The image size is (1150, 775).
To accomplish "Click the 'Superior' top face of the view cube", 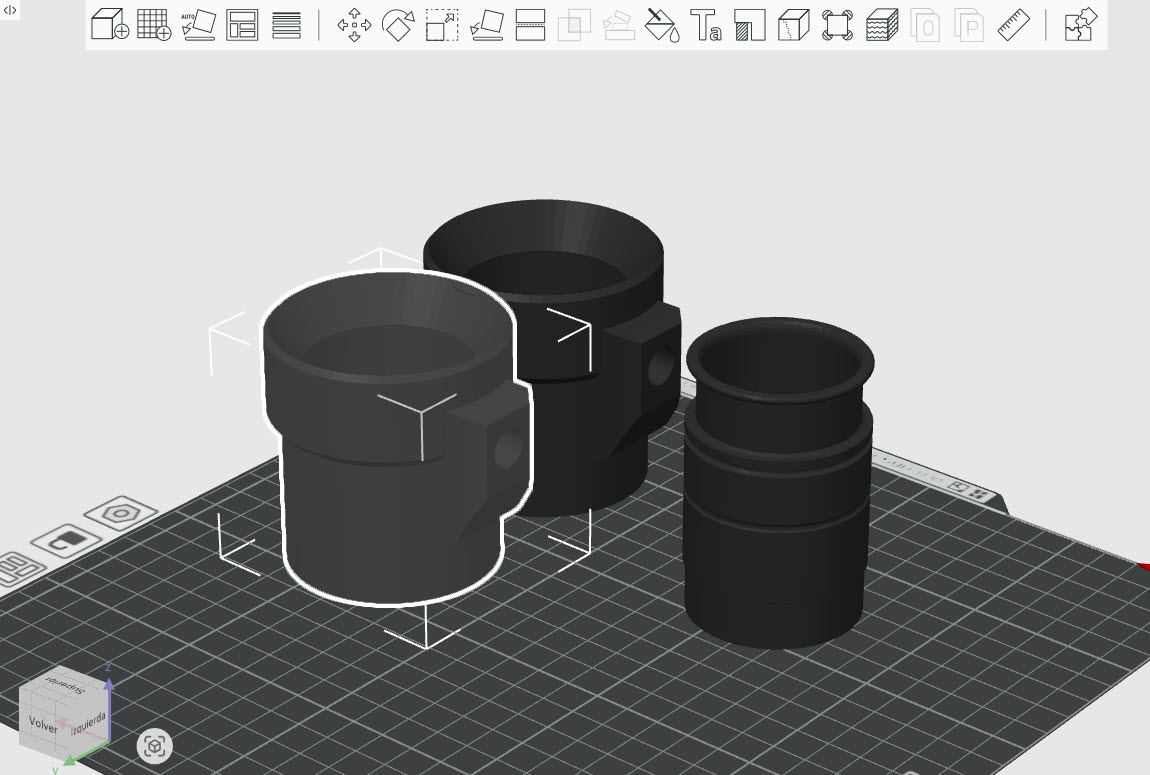I will [65, 684].
